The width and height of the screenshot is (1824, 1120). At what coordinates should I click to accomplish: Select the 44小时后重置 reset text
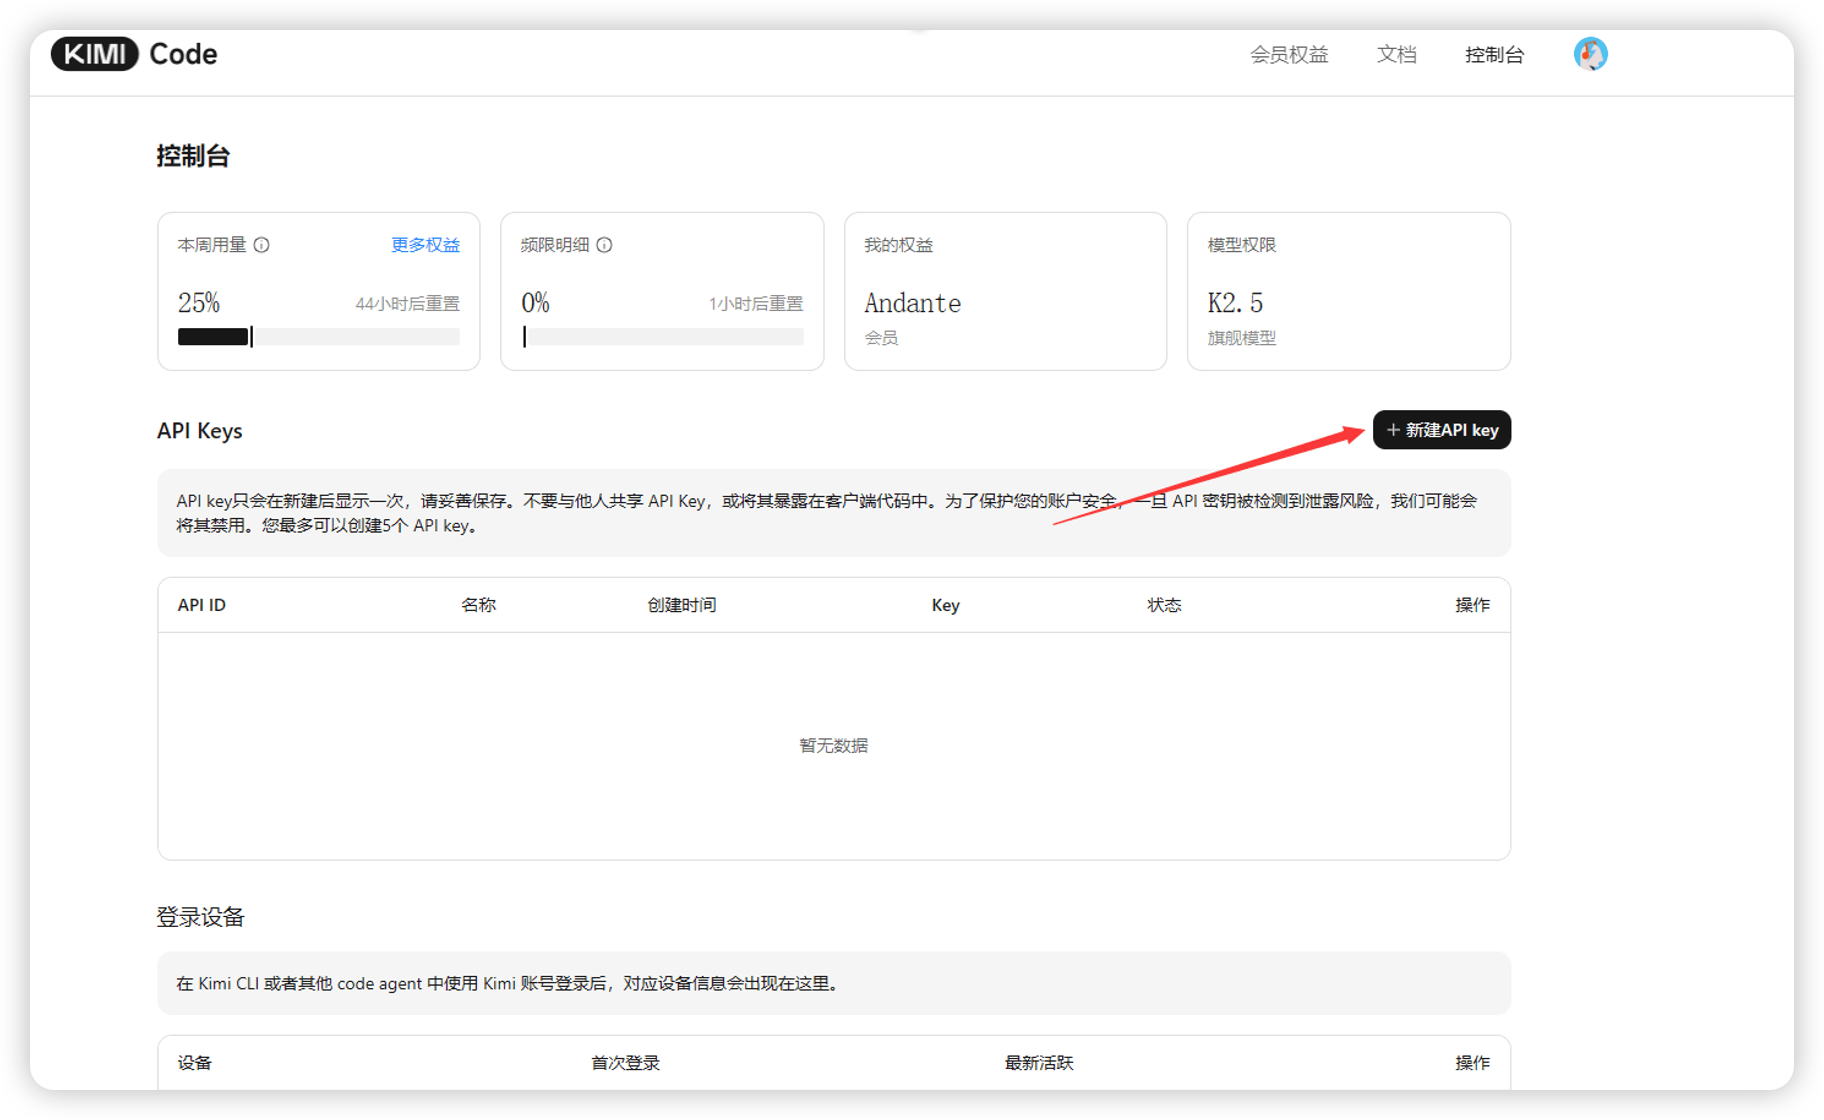coord(407,304)
